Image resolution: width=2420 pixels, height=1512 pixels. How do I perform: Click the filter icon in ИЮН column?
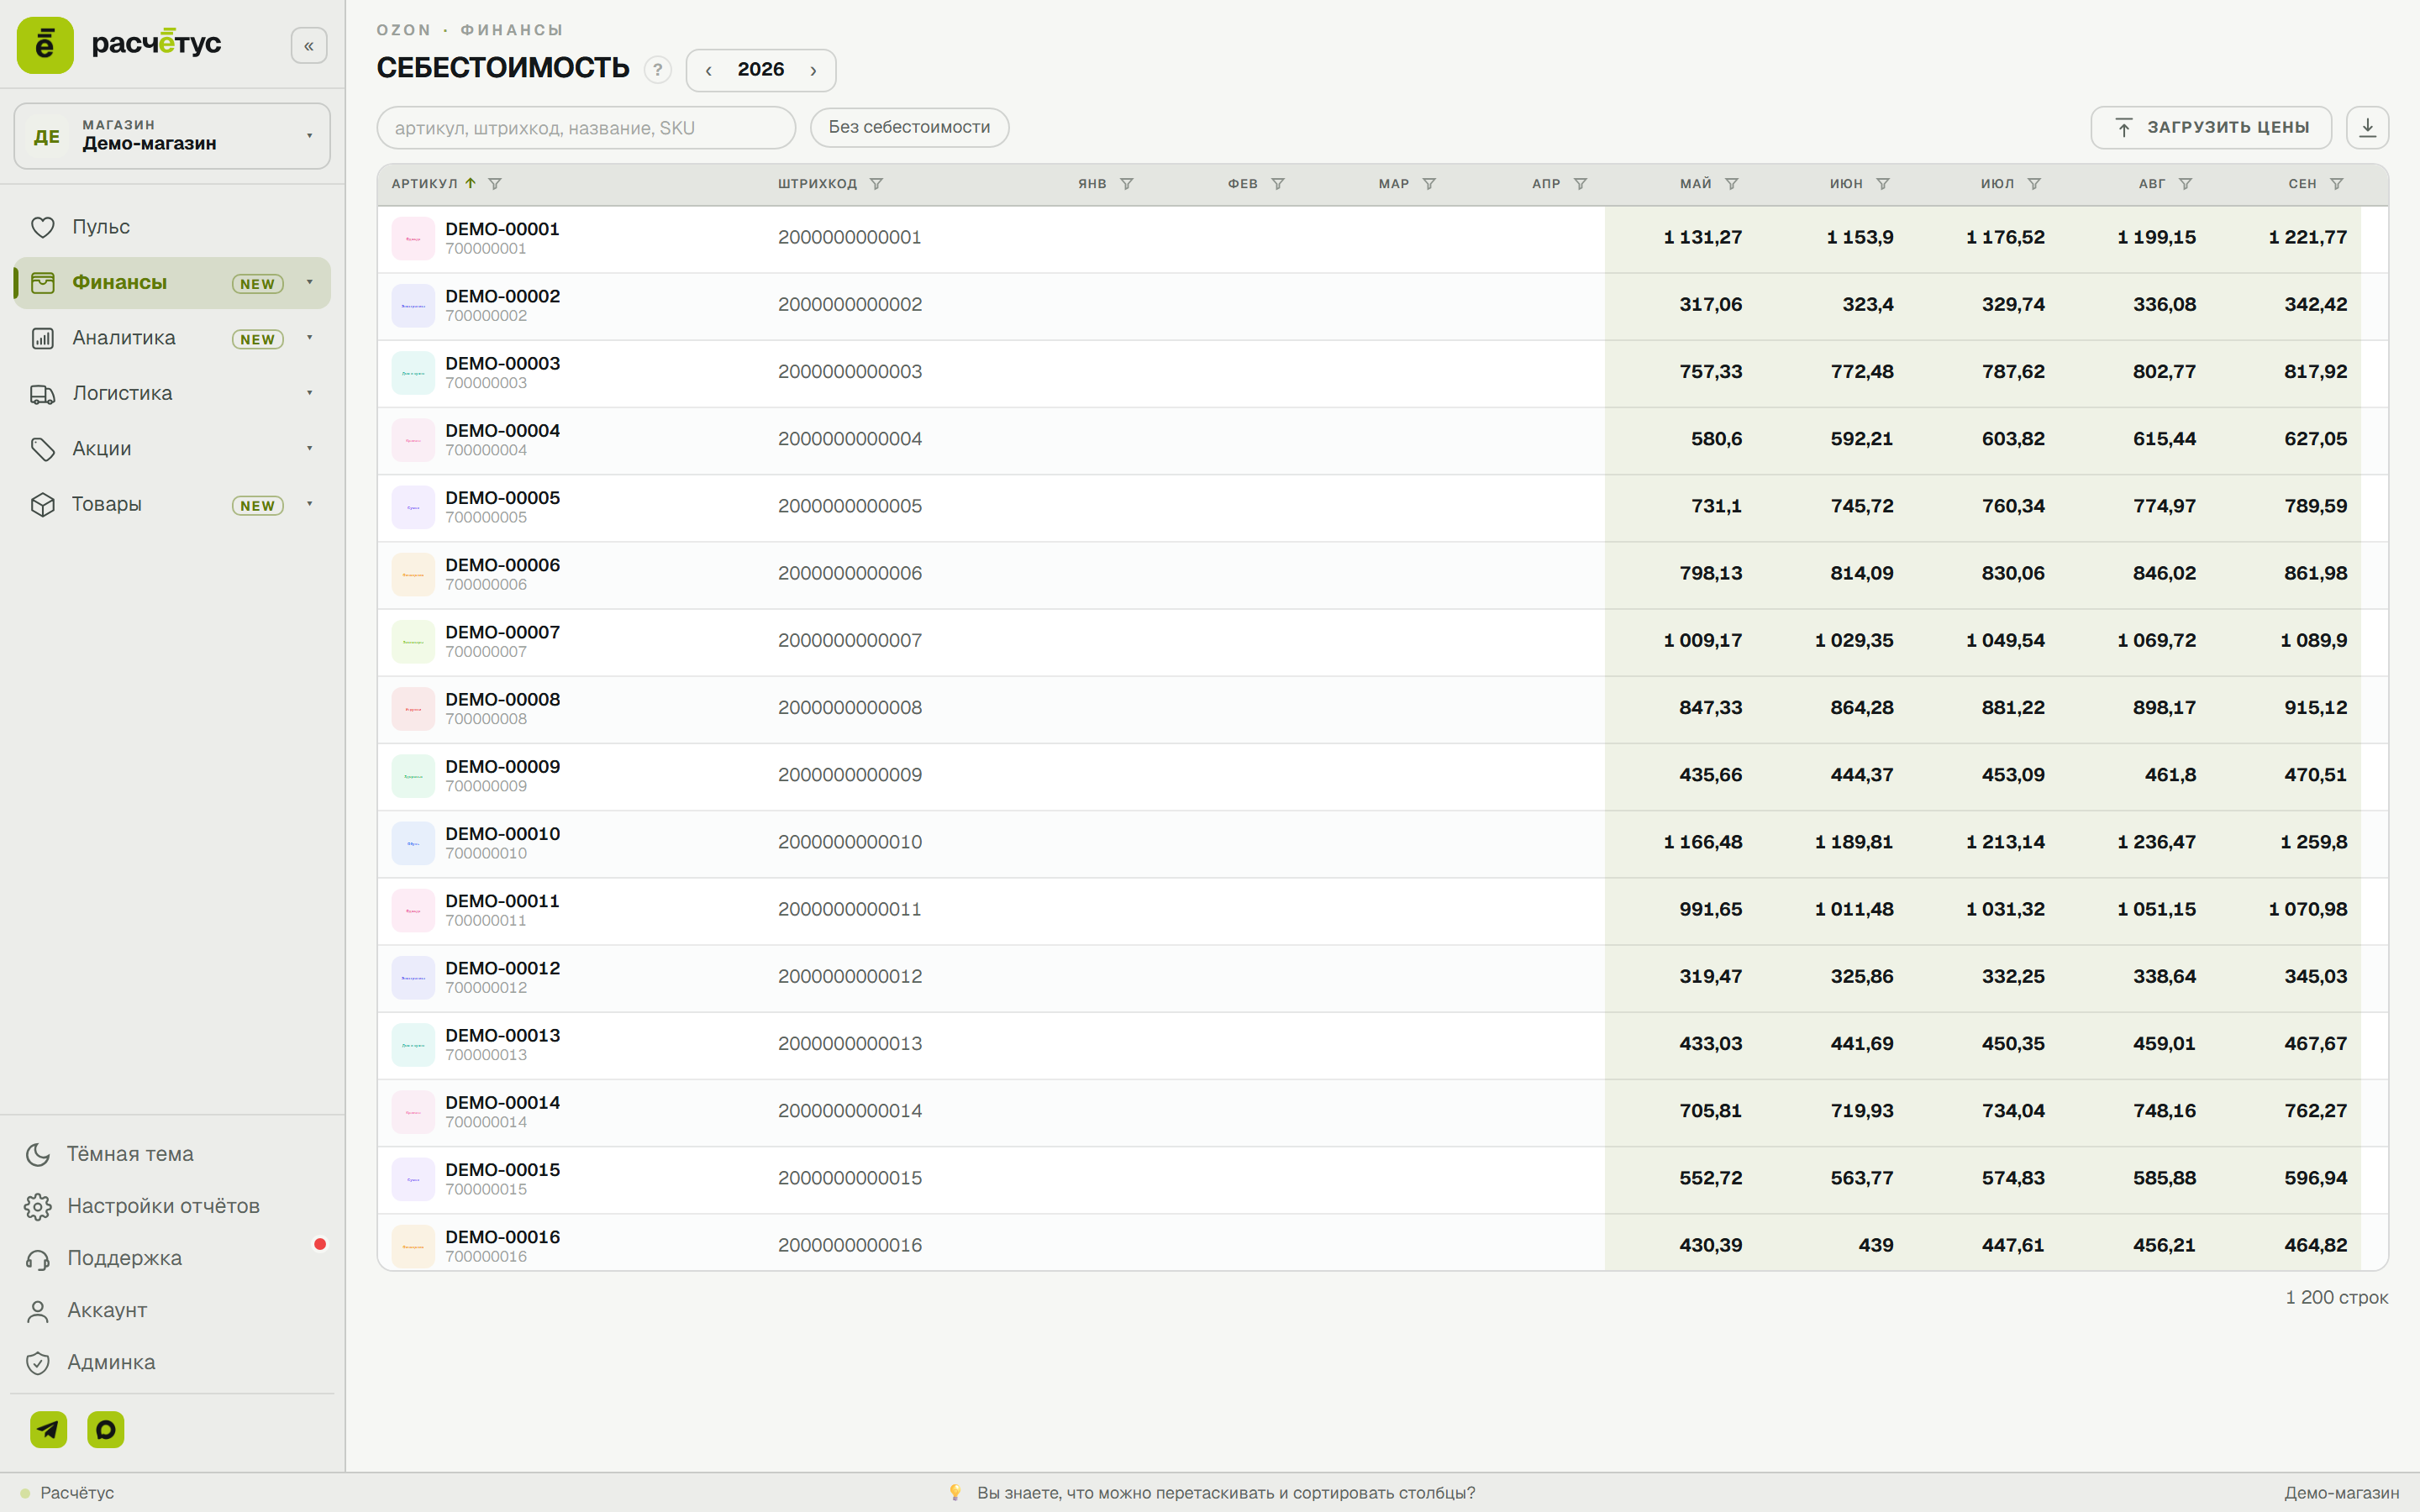pyautogui.click(x=1883, y=184)
